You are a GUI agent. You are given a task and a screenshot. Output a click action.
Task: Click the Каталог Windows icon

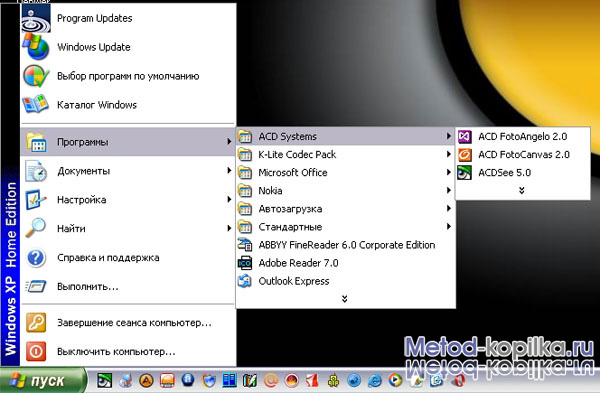[x=36, y=104]
